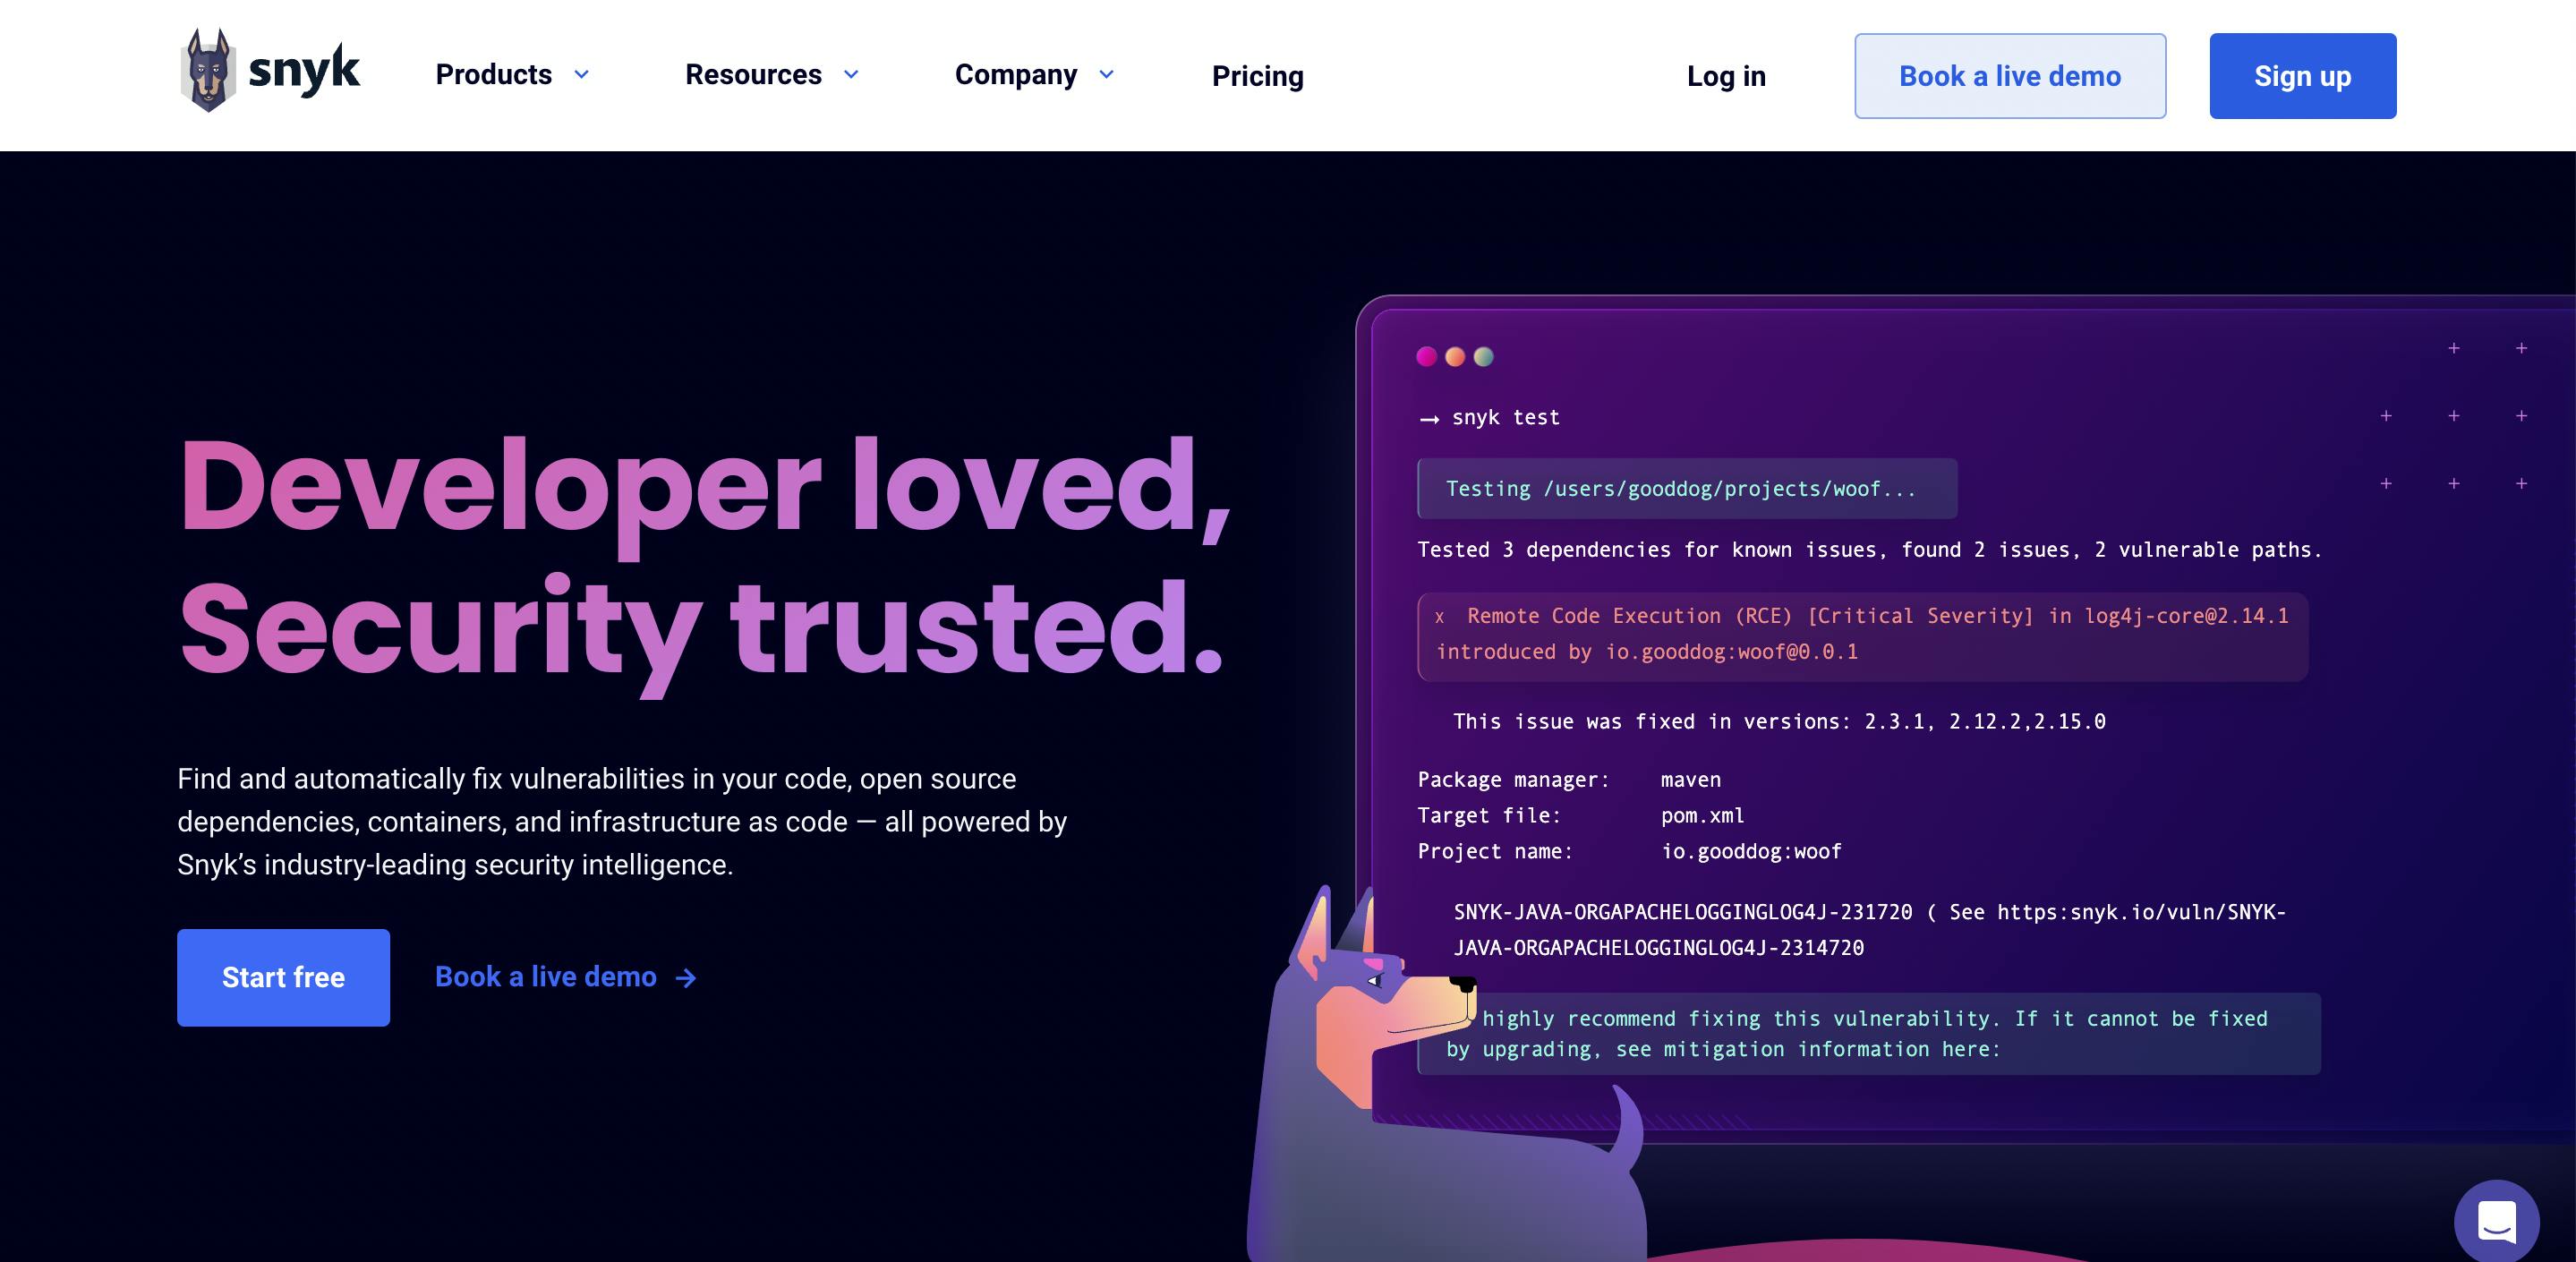
Task: Expand the Company navigation dropdown
Action: (x=1035, y=74)
